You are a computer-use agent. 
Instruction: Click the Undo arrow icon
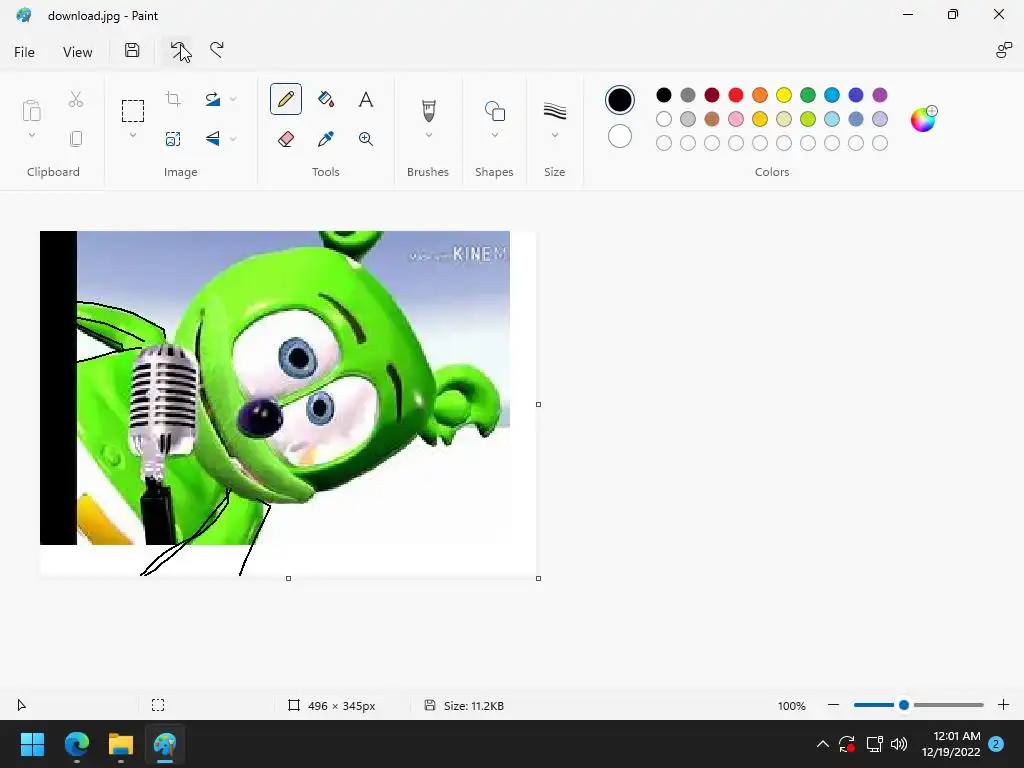tap(178, 50)
